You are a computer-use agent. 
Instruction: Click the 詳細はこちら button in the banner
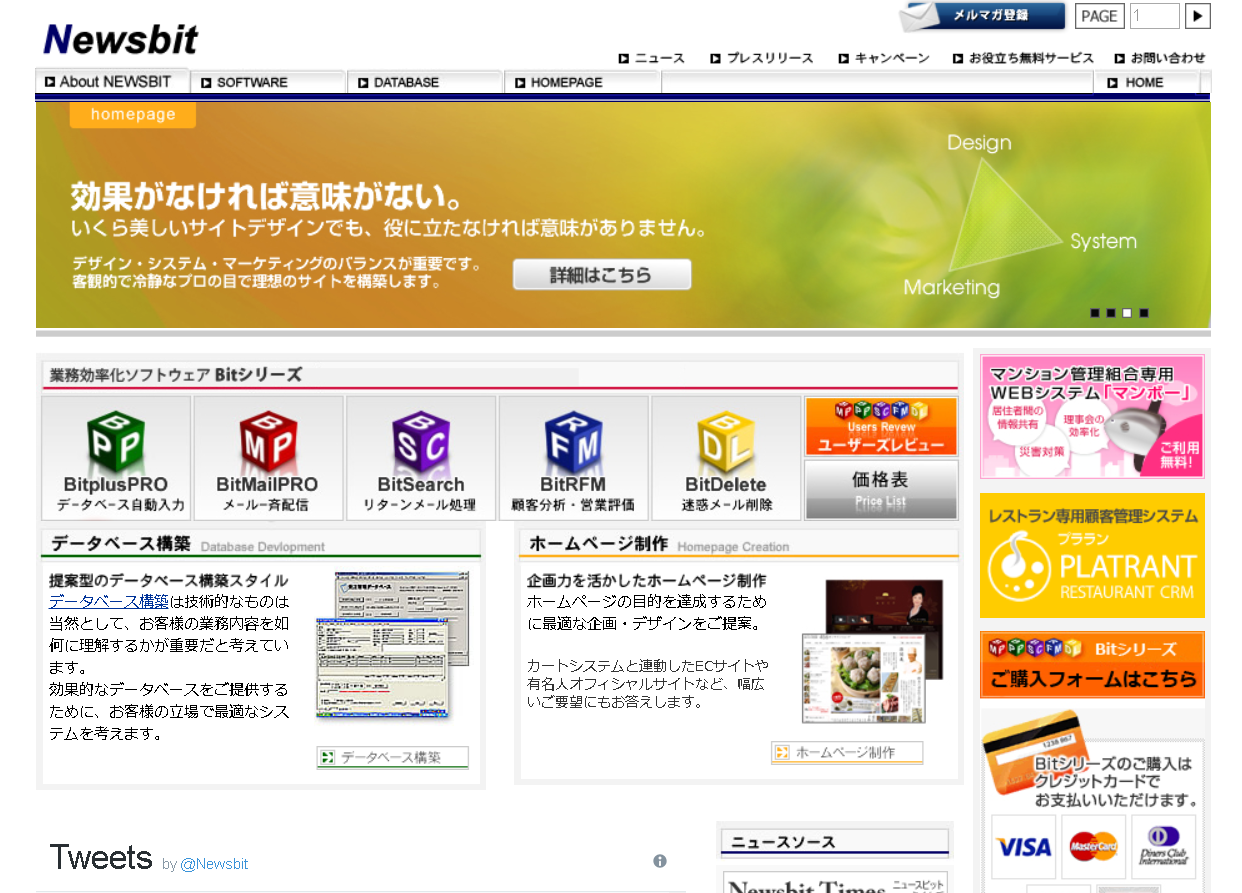coord(601,274)
